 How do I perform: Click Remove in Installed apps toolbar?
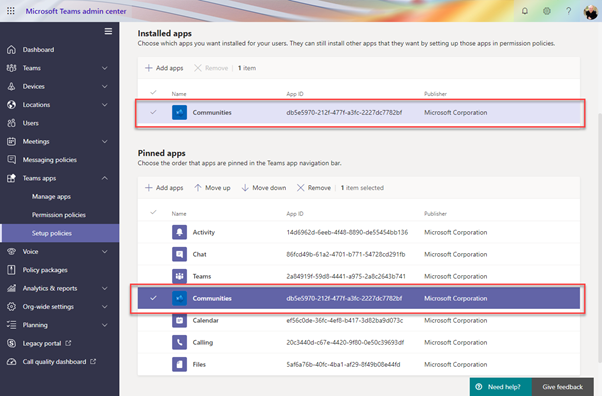(x=211, y=68)
